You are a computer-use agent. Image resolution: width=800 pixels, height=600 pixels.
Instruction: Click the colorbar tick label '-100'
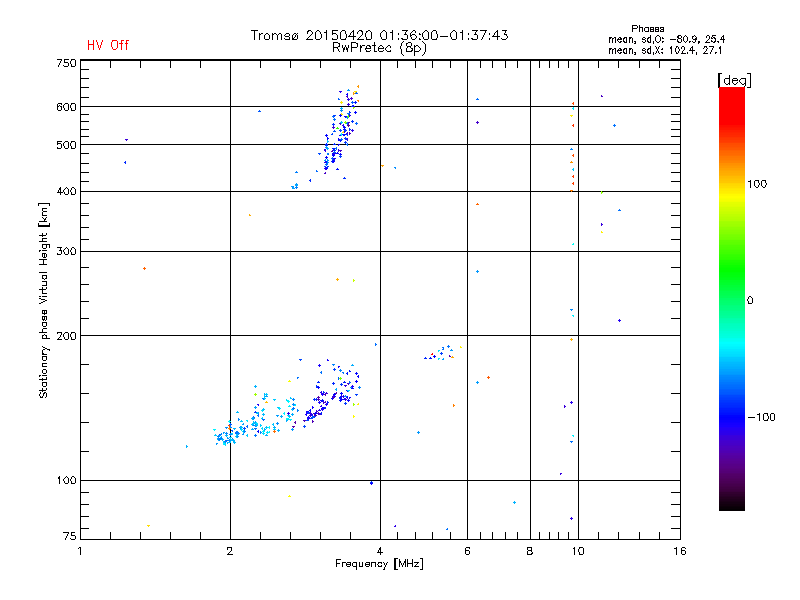pyautogui.click(x=761, y=417)
